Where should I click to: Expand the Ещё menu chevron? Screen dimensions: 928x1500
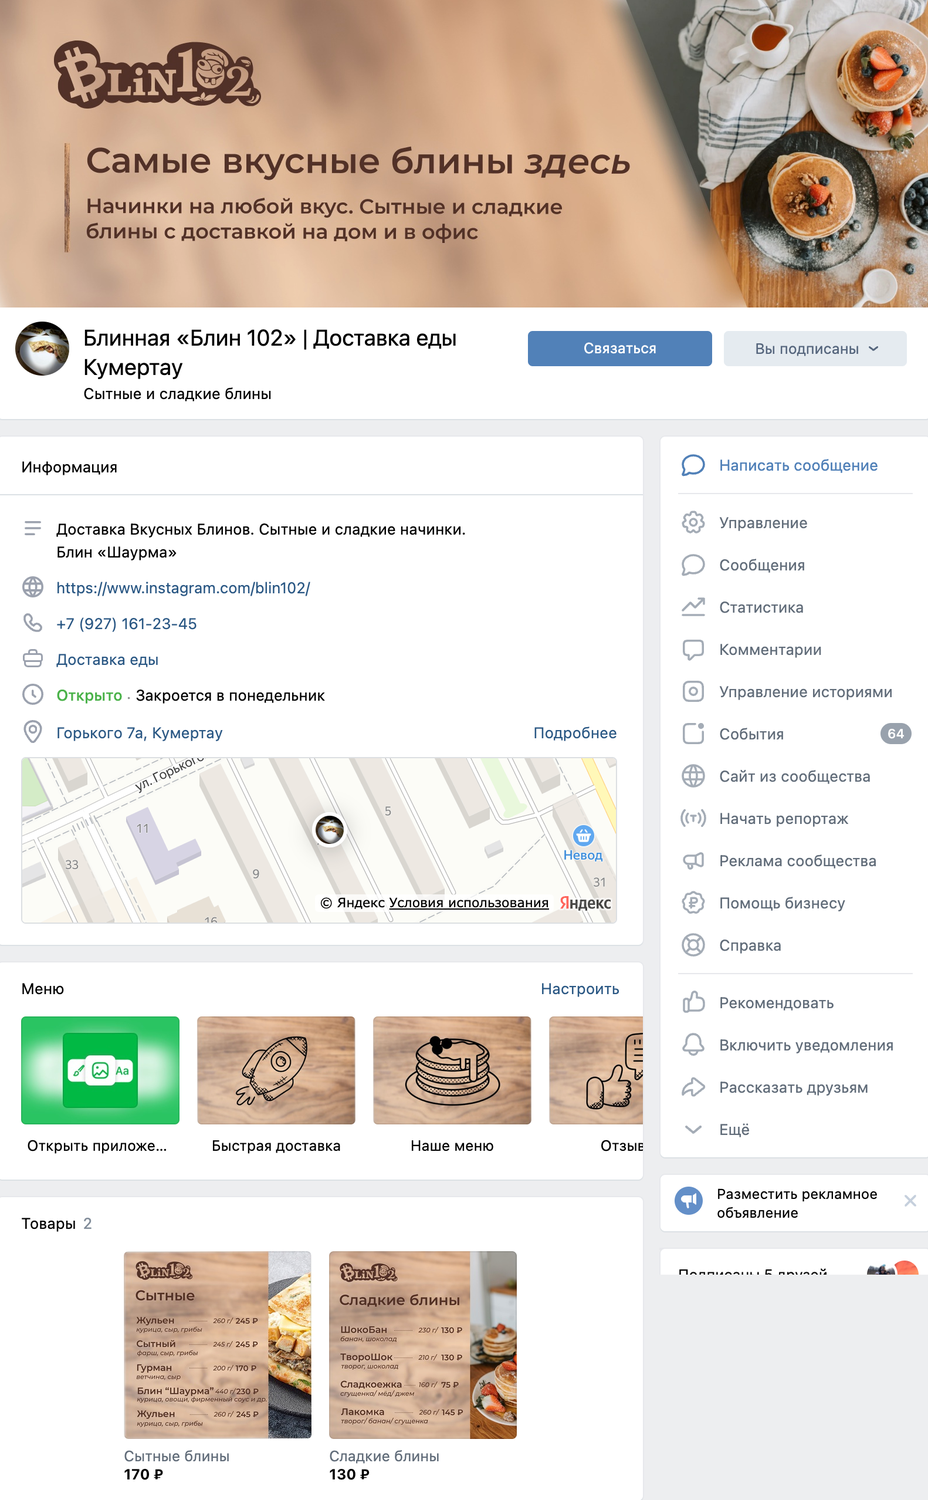(693, 1129)
